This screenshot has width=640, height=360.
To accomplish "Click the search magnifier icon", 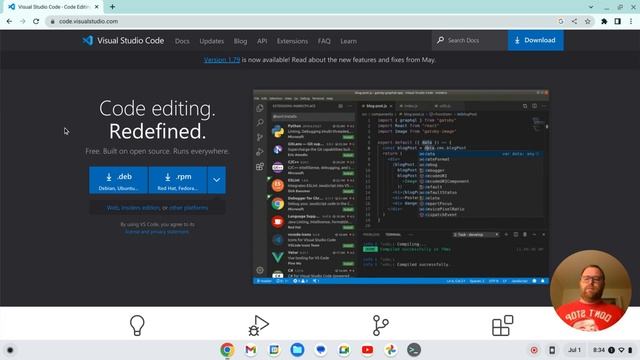I will point(440,40).
